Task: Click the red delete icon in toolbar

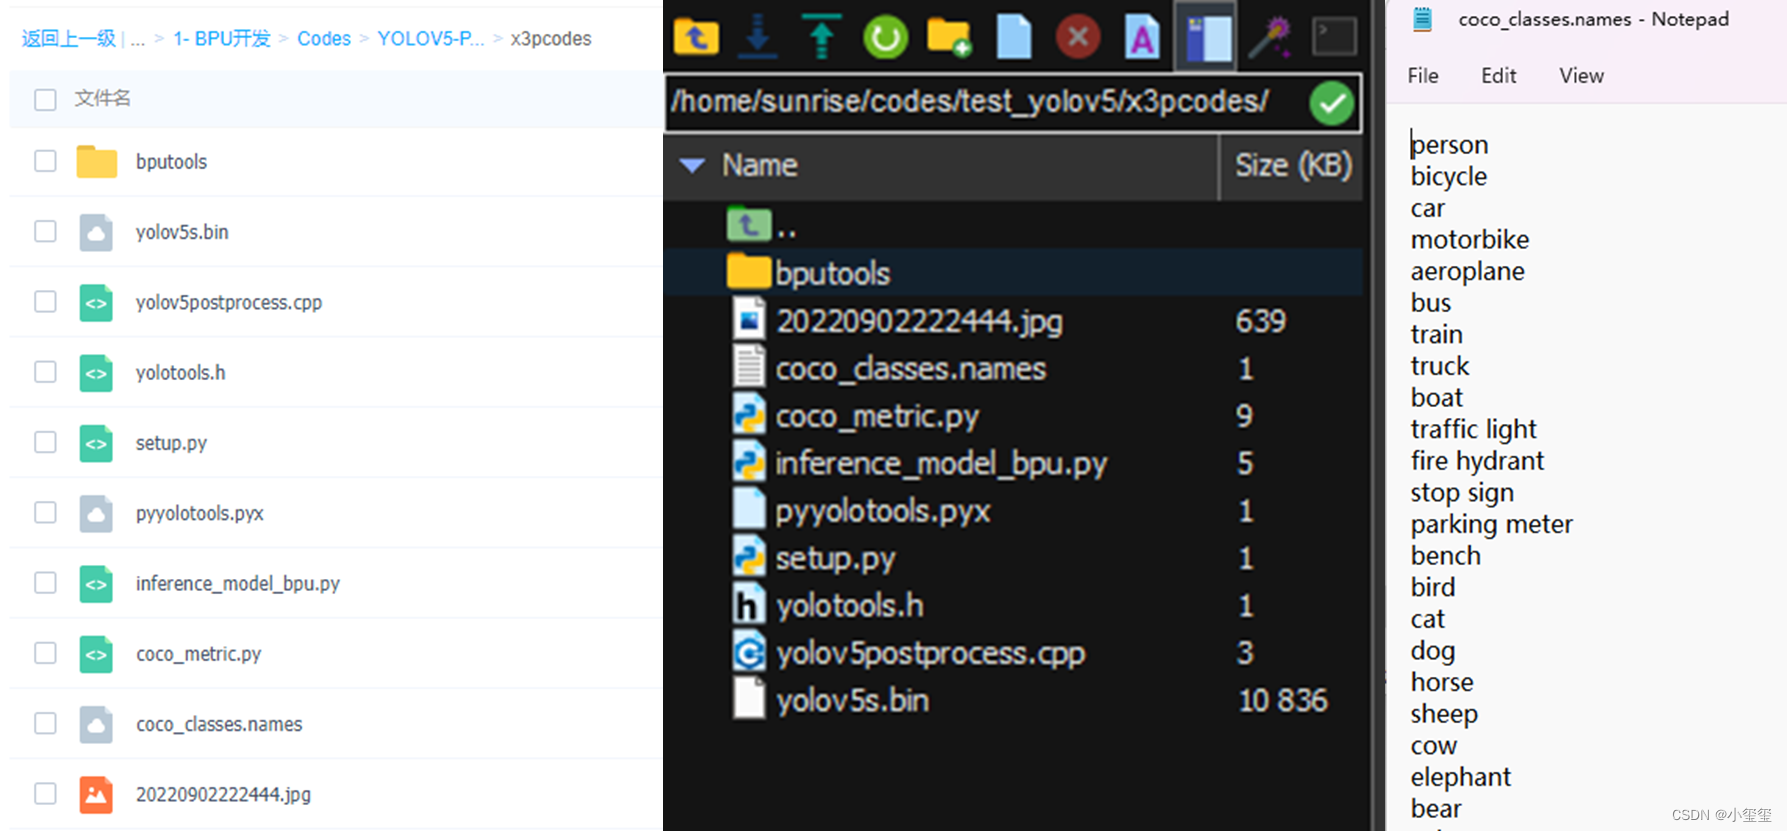Action: click(1078, 38)
